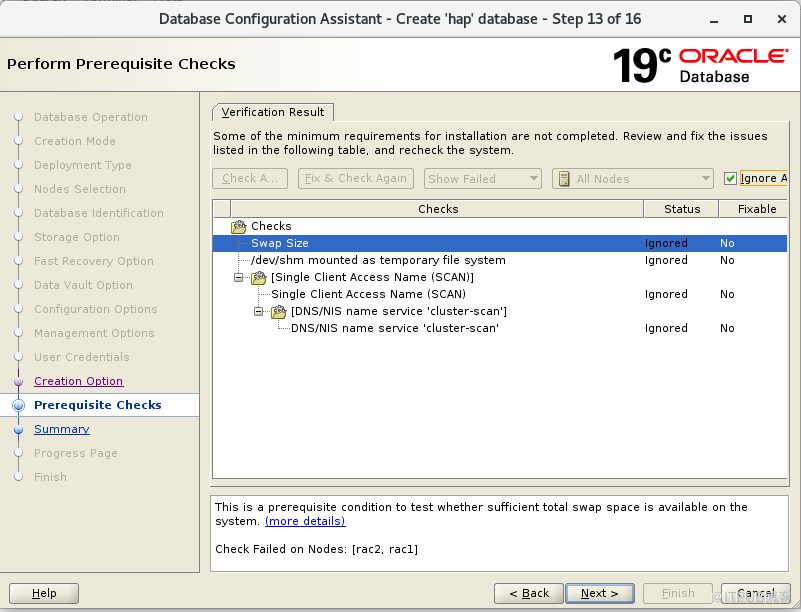Click the Data Vault Option step label

(x=83, y=285)
